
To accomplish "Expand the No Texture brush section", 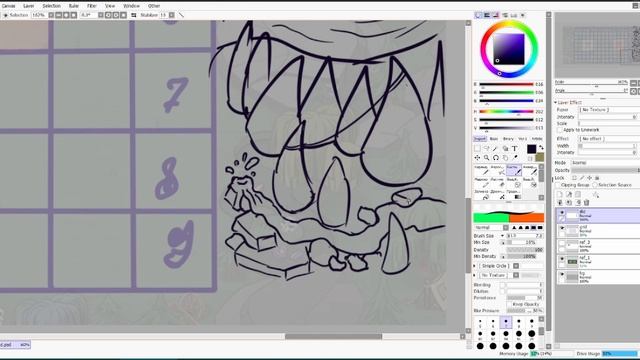I will point(475,276).
